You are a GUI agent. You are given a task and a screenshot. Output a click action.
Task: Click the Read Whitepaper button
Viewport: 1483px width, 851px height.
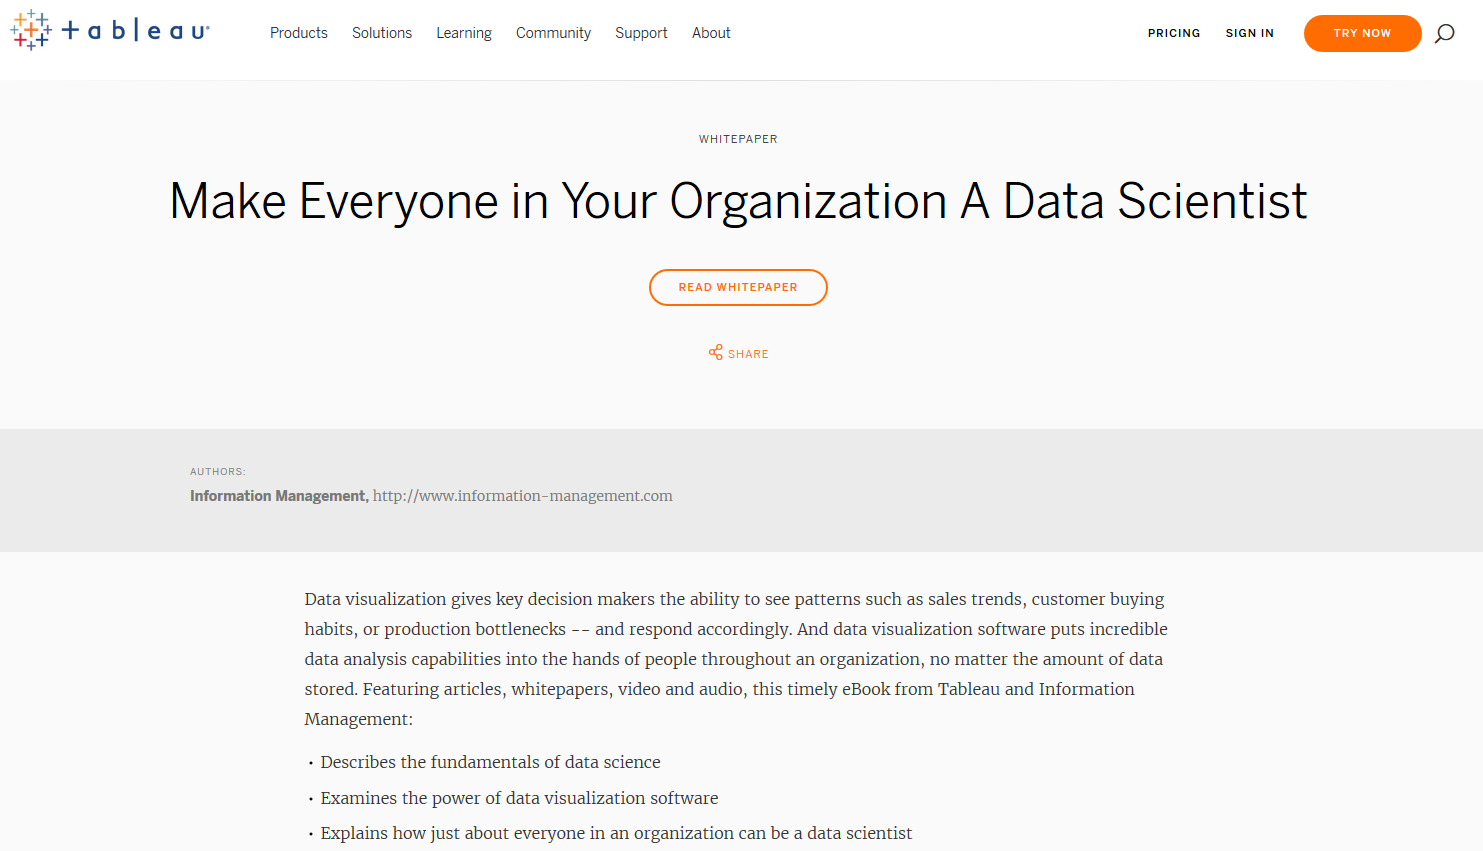(x=738, y=287)
